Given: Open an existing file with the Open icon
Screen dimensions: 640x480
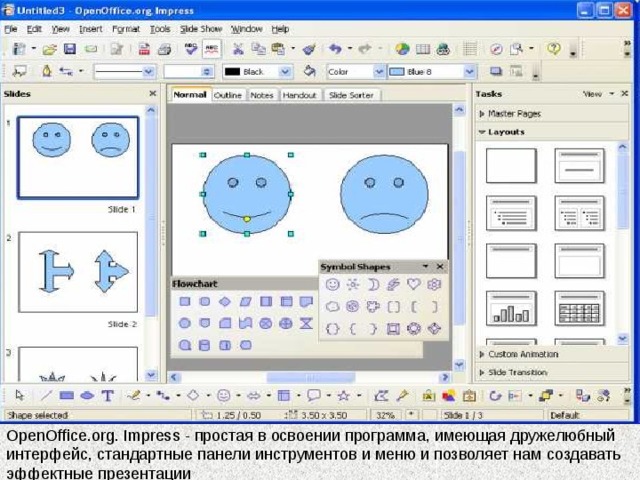Looking at the screenshot, I should (x=50, y=50).
